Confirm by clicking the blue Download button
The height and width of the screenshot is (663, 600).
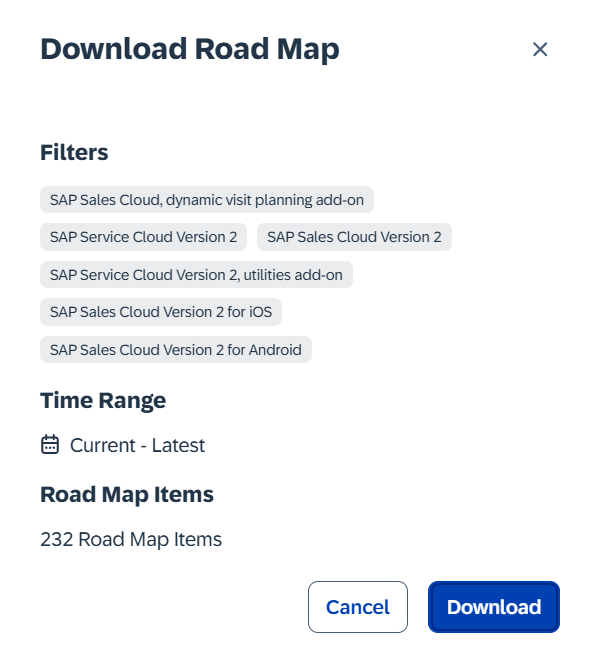point(494,607)
